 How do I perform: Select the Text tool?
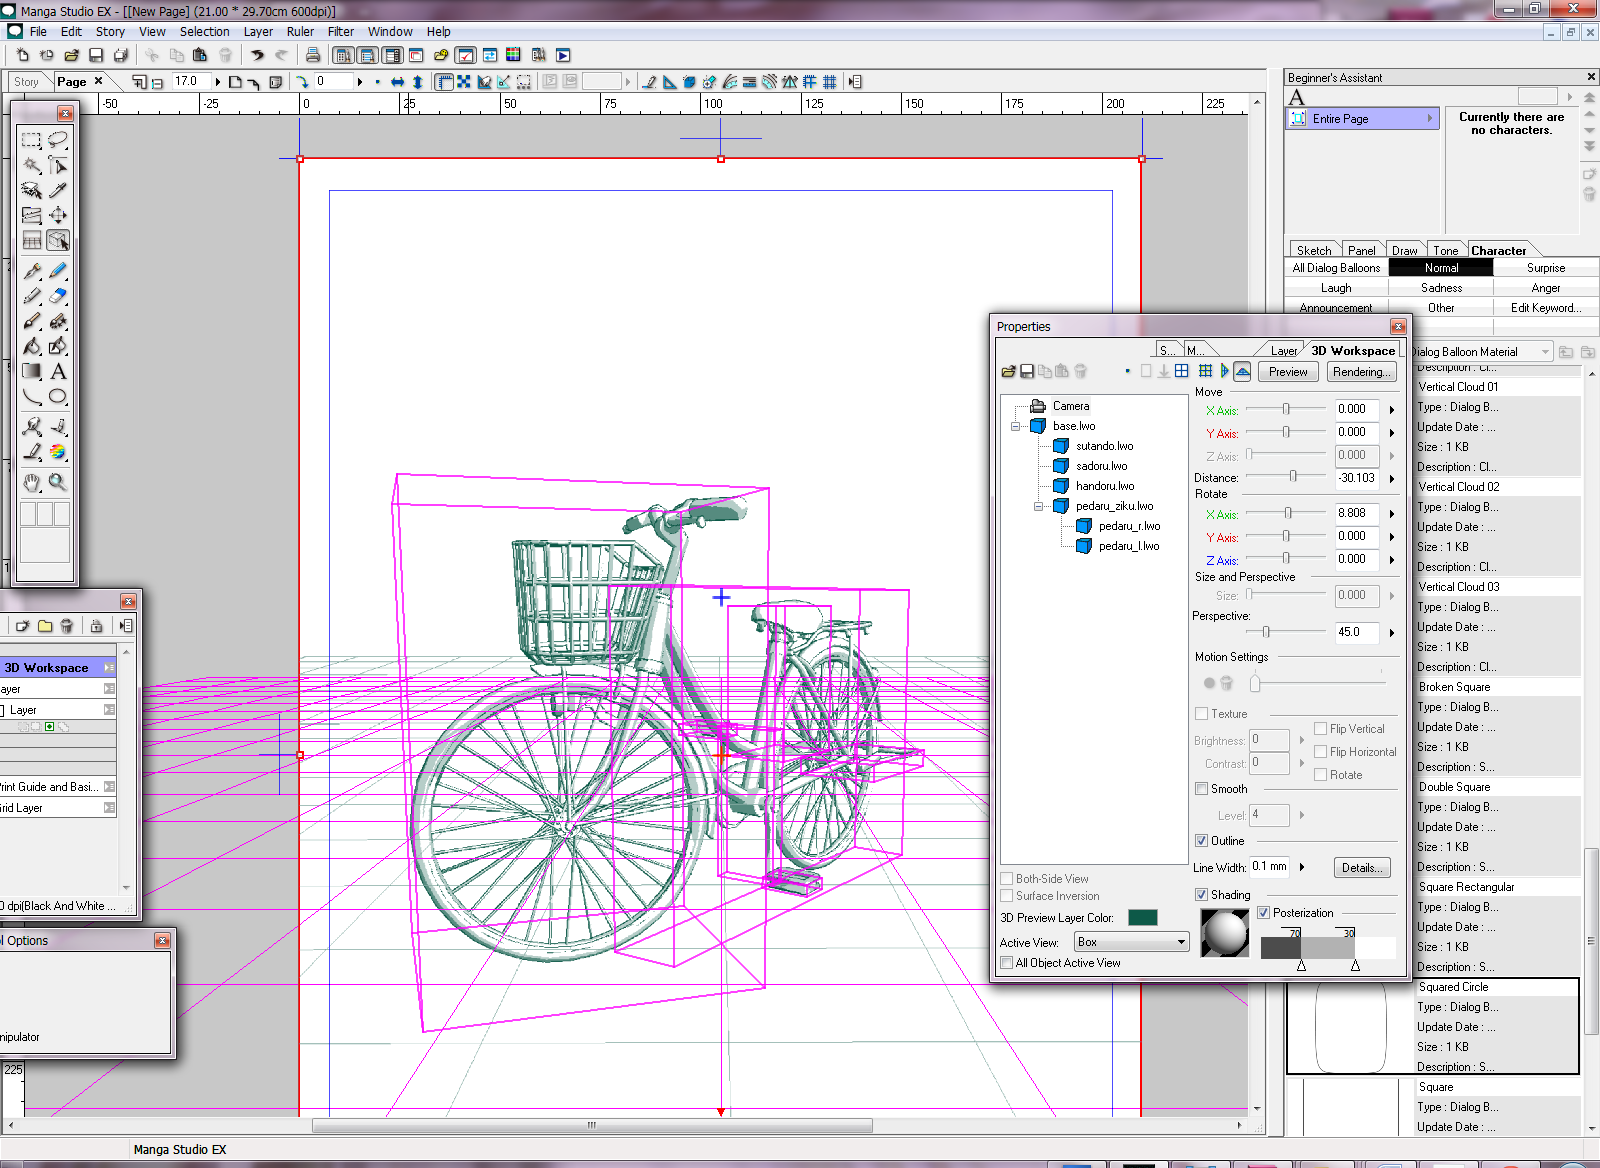(58, 372)
